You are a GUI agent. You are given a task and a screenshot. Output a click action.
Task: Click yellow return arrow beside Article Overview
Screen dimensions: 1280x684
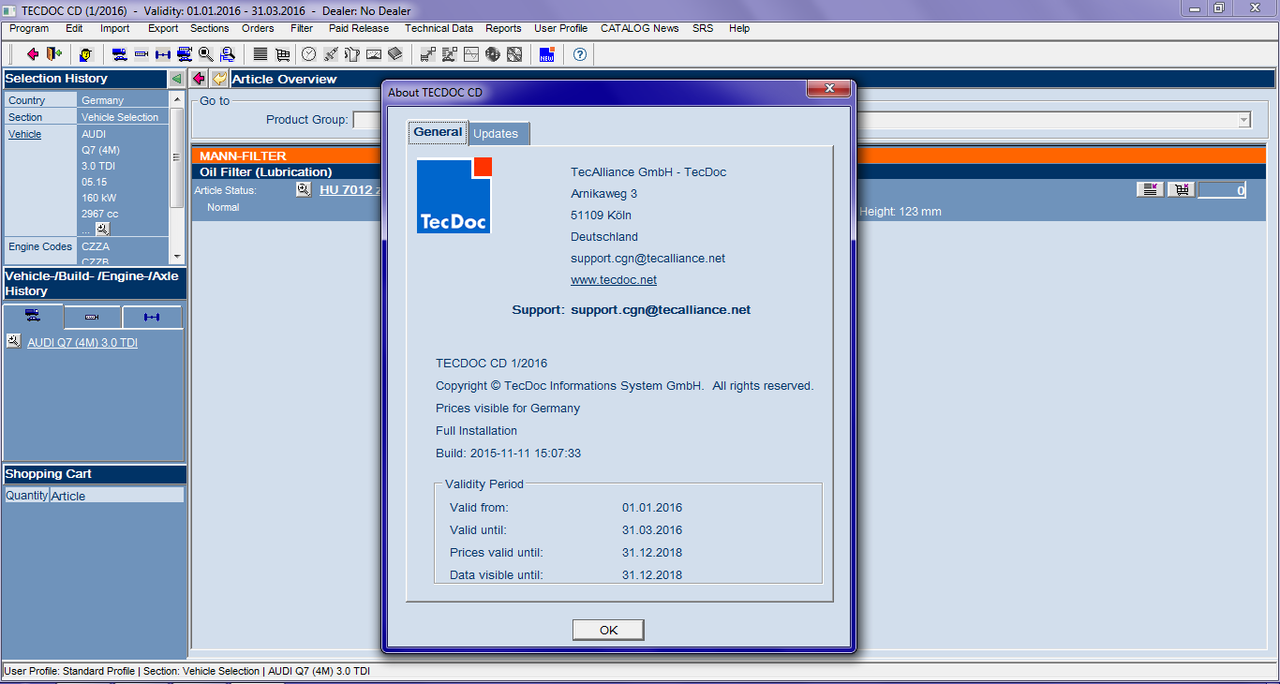(x=219, y=79)
